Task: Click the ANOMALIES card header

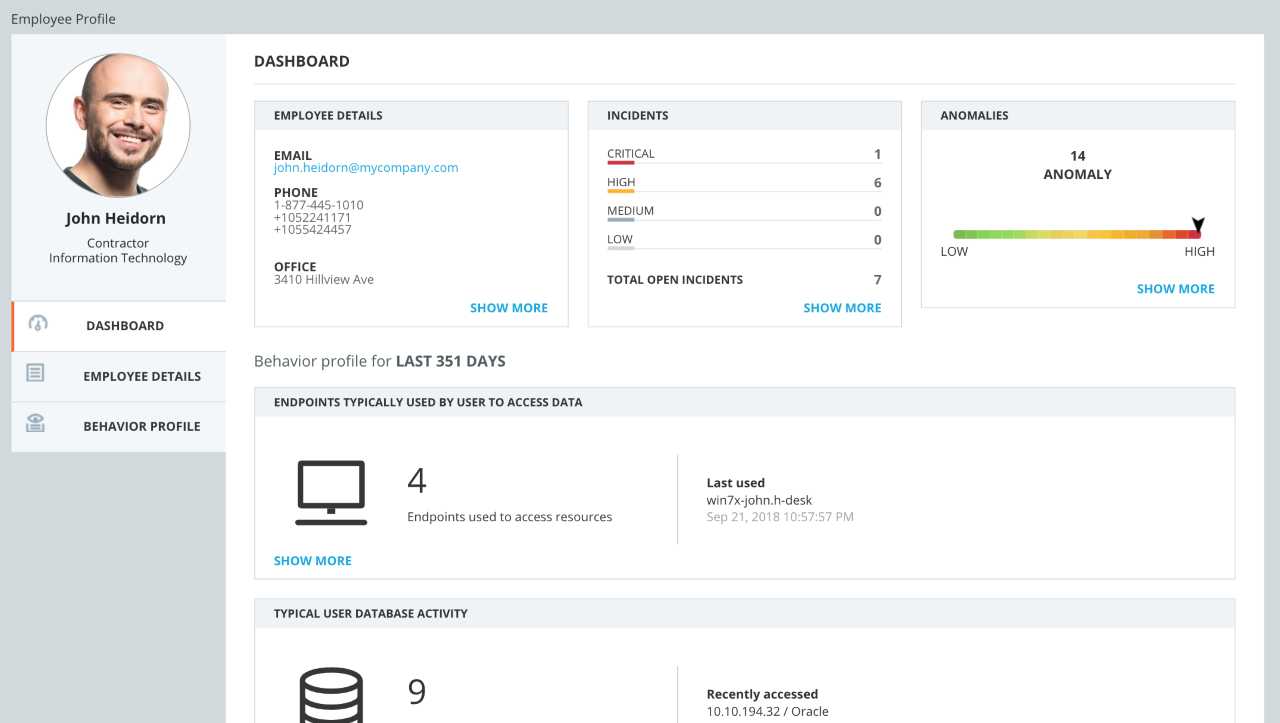Action: 1078,115
